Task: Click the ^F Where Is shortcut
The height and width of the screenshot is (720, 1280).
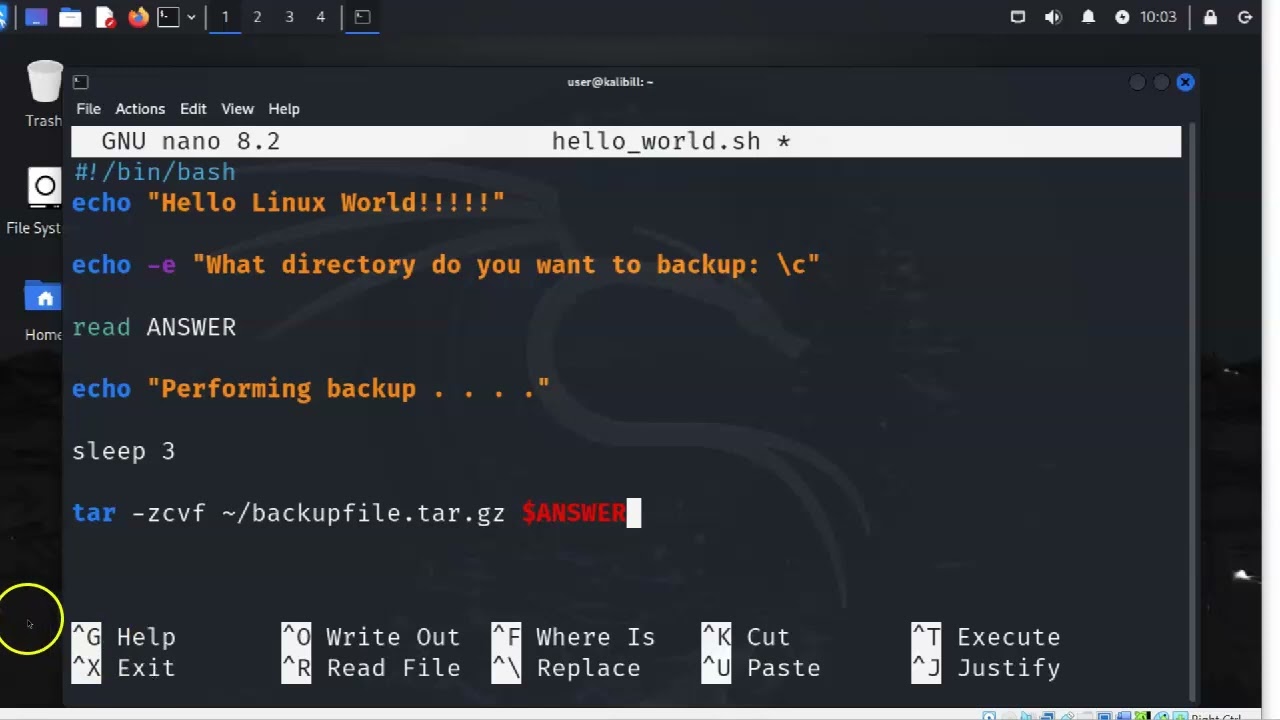Action: tap(573, 637)
